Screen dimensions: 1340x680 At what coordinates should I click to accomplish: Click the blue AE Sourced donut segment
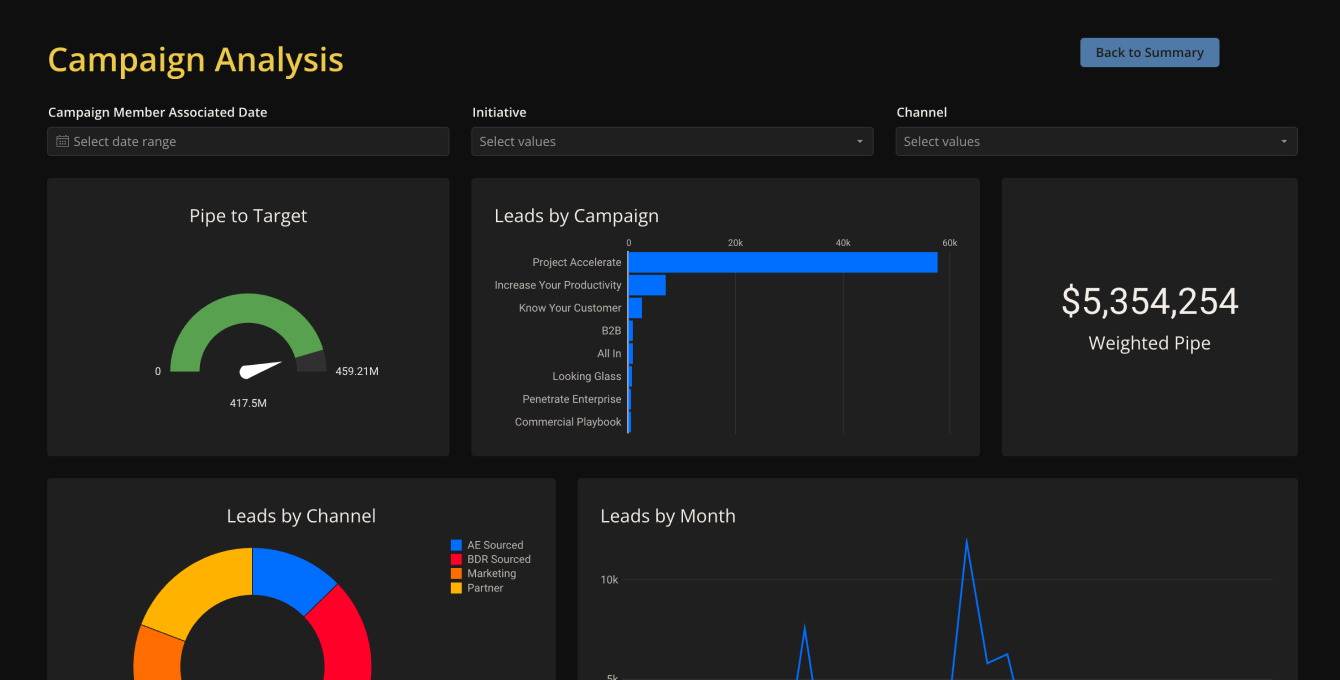(288, 575)
